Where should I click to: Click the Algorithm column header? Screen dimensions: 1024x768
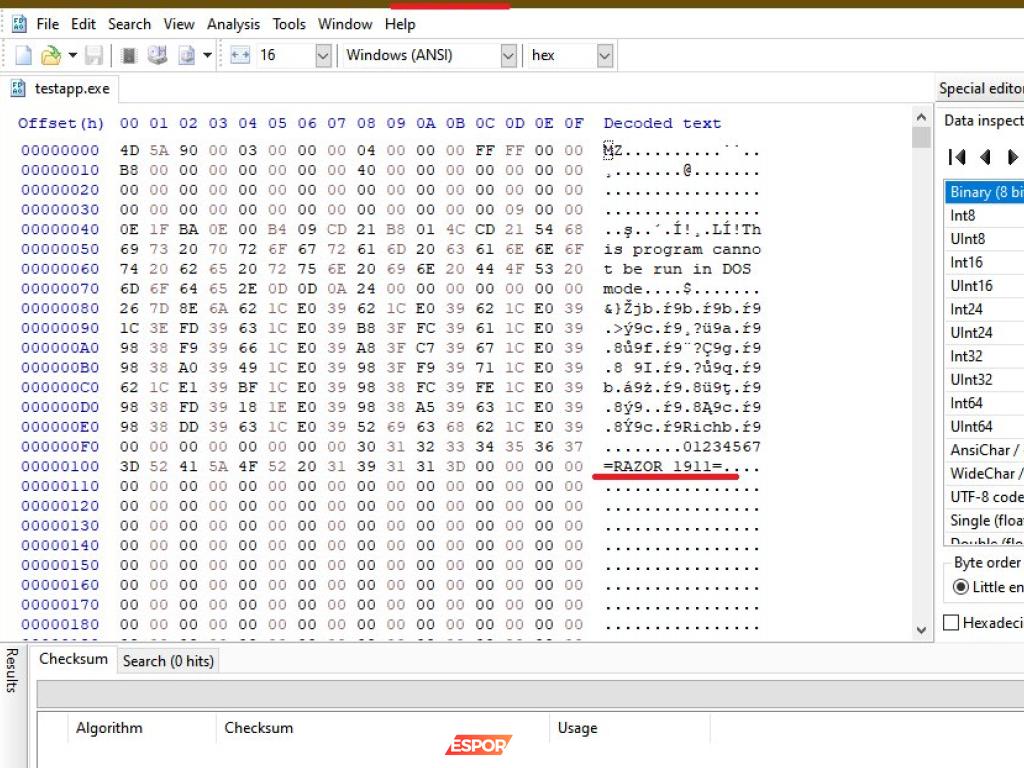tap(109, 728)
